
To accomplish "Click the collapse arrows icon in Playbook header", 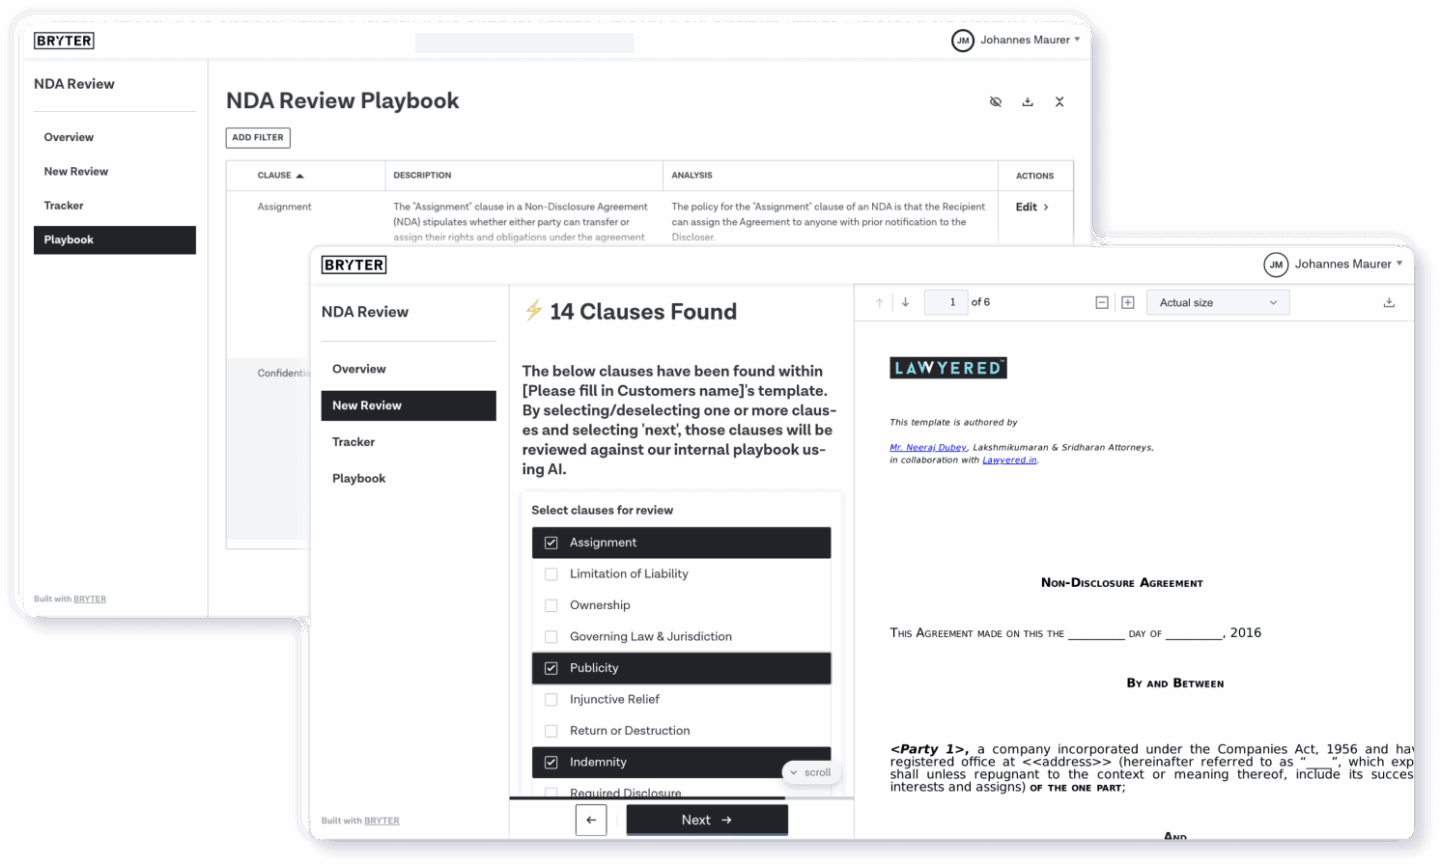I will pos(1059,102).
